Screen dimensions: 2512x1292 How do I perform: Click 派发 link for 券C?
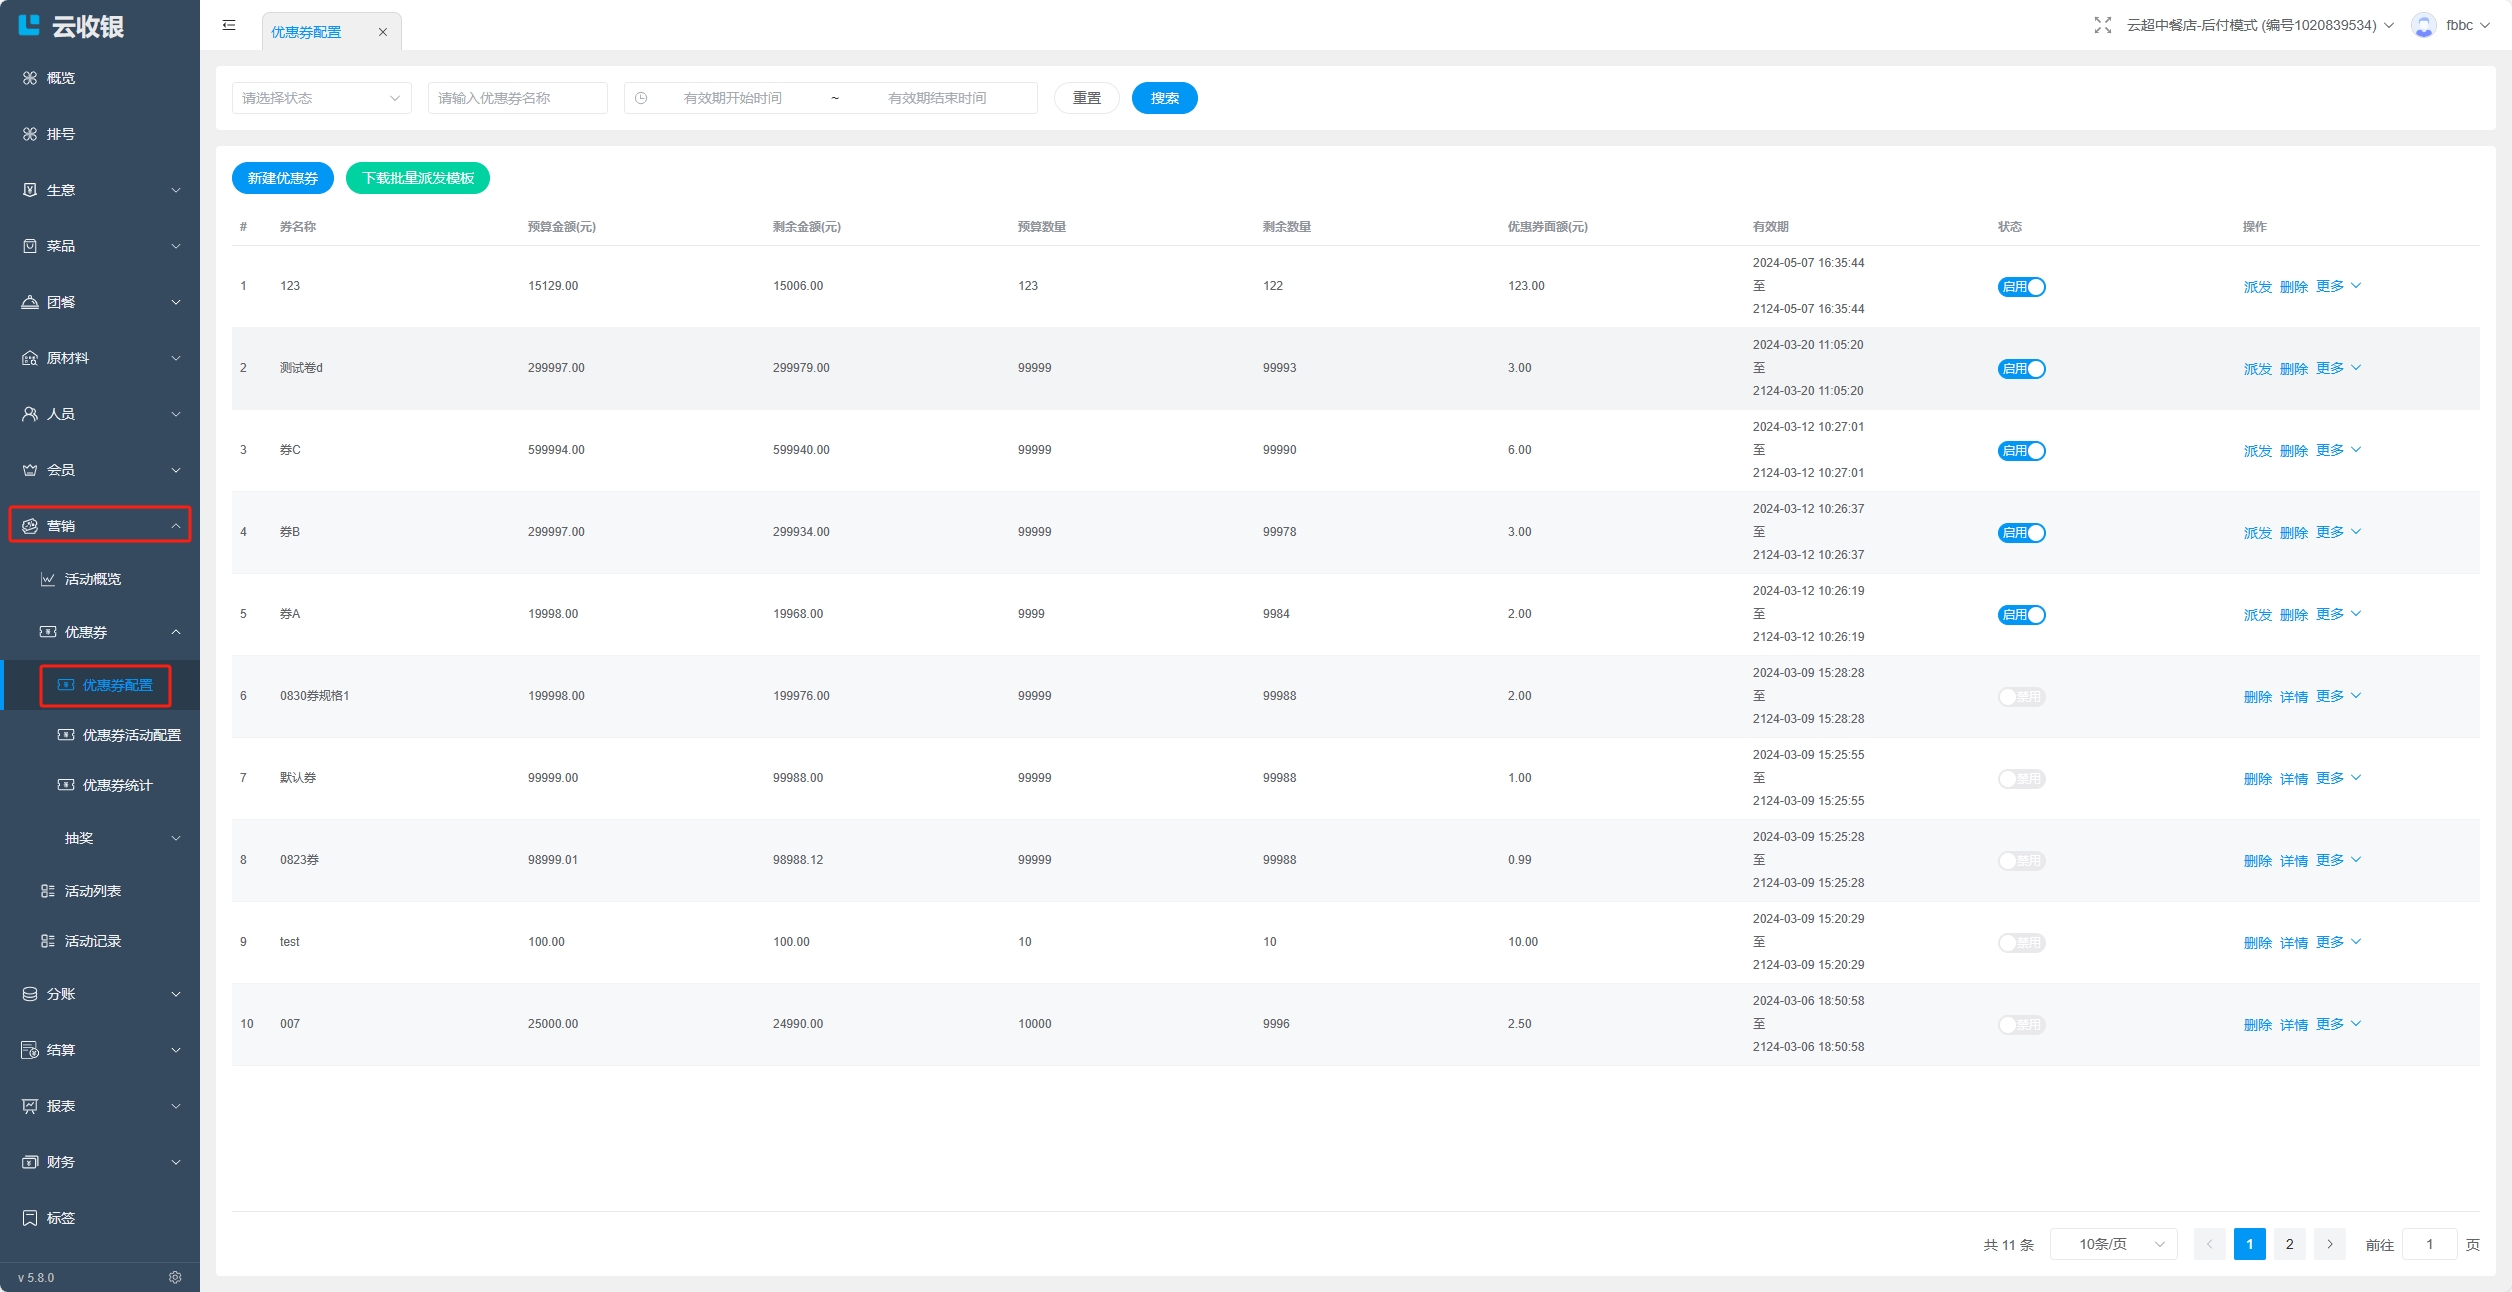click(x=2257, y=451)
